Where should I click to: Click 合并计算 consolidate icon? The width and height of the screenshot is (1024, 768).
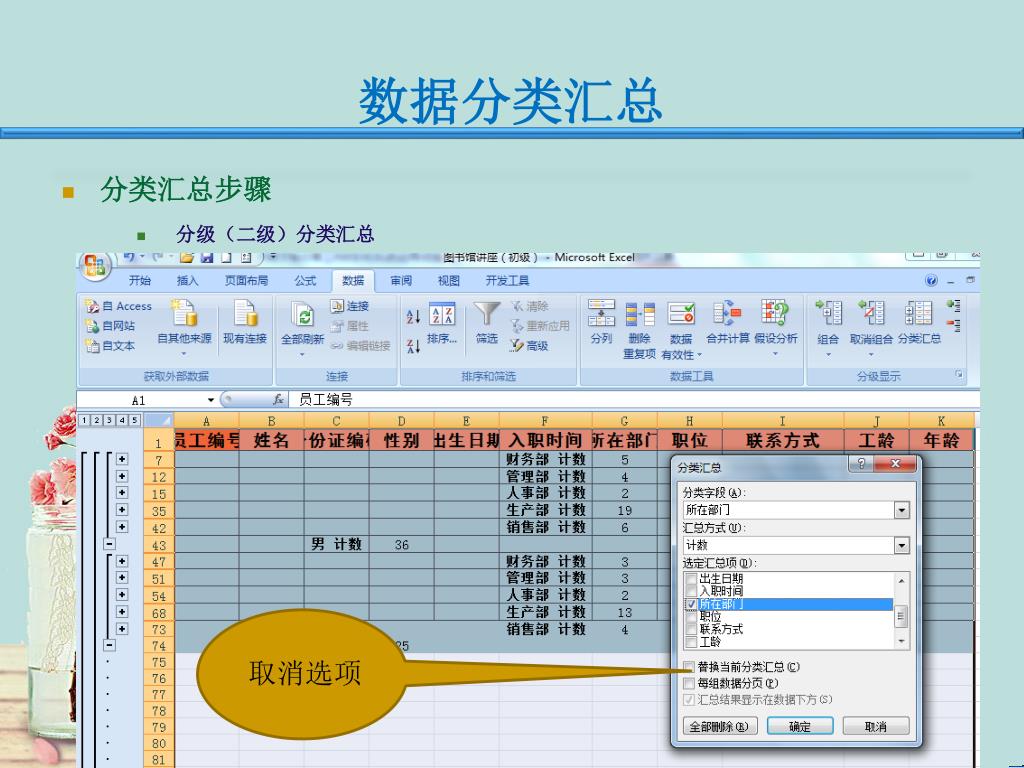click(x=728, y=313)
